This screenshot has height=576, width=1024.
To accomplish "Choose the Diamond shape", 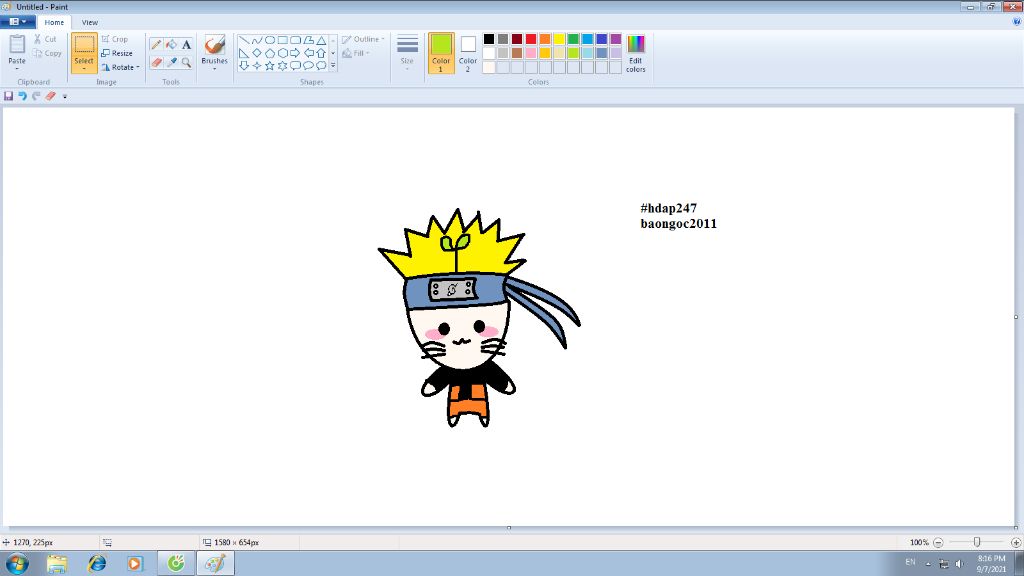I will coord(257,53).
